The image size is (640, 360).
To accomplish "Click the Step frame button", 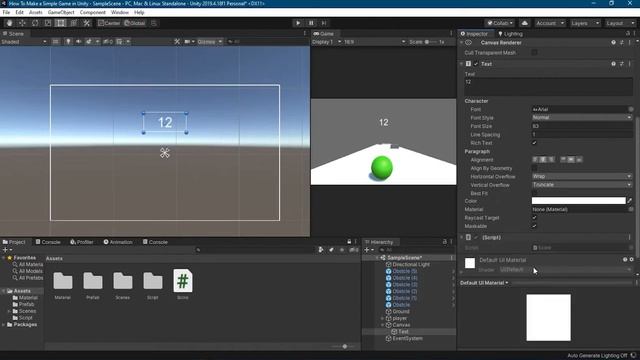I will coord(324,23).
